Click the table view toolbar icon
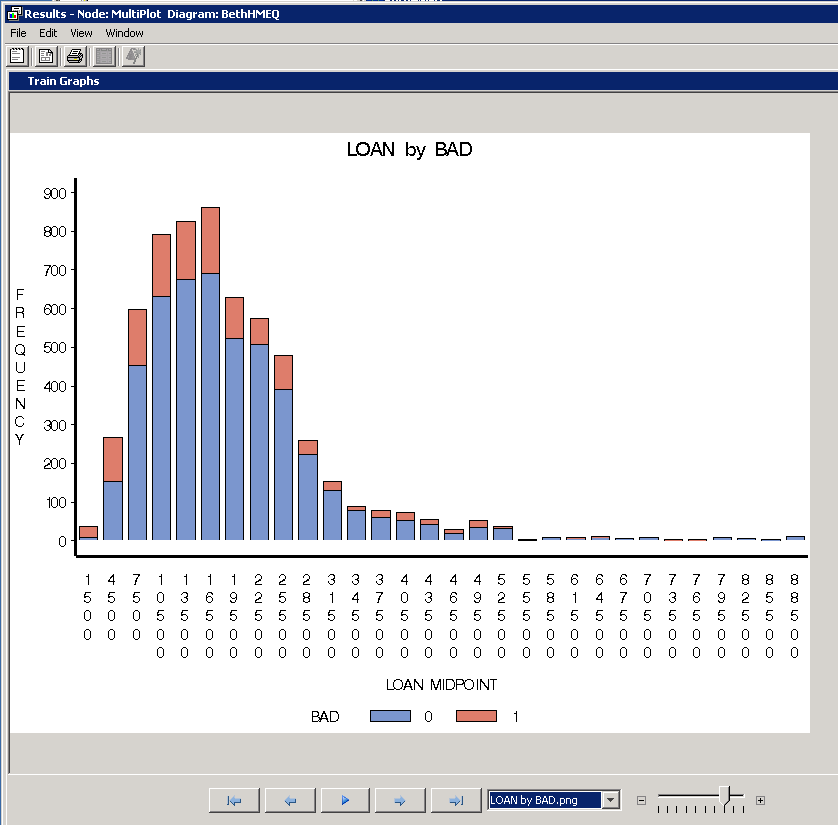838x825 pixels. [104, 56]
